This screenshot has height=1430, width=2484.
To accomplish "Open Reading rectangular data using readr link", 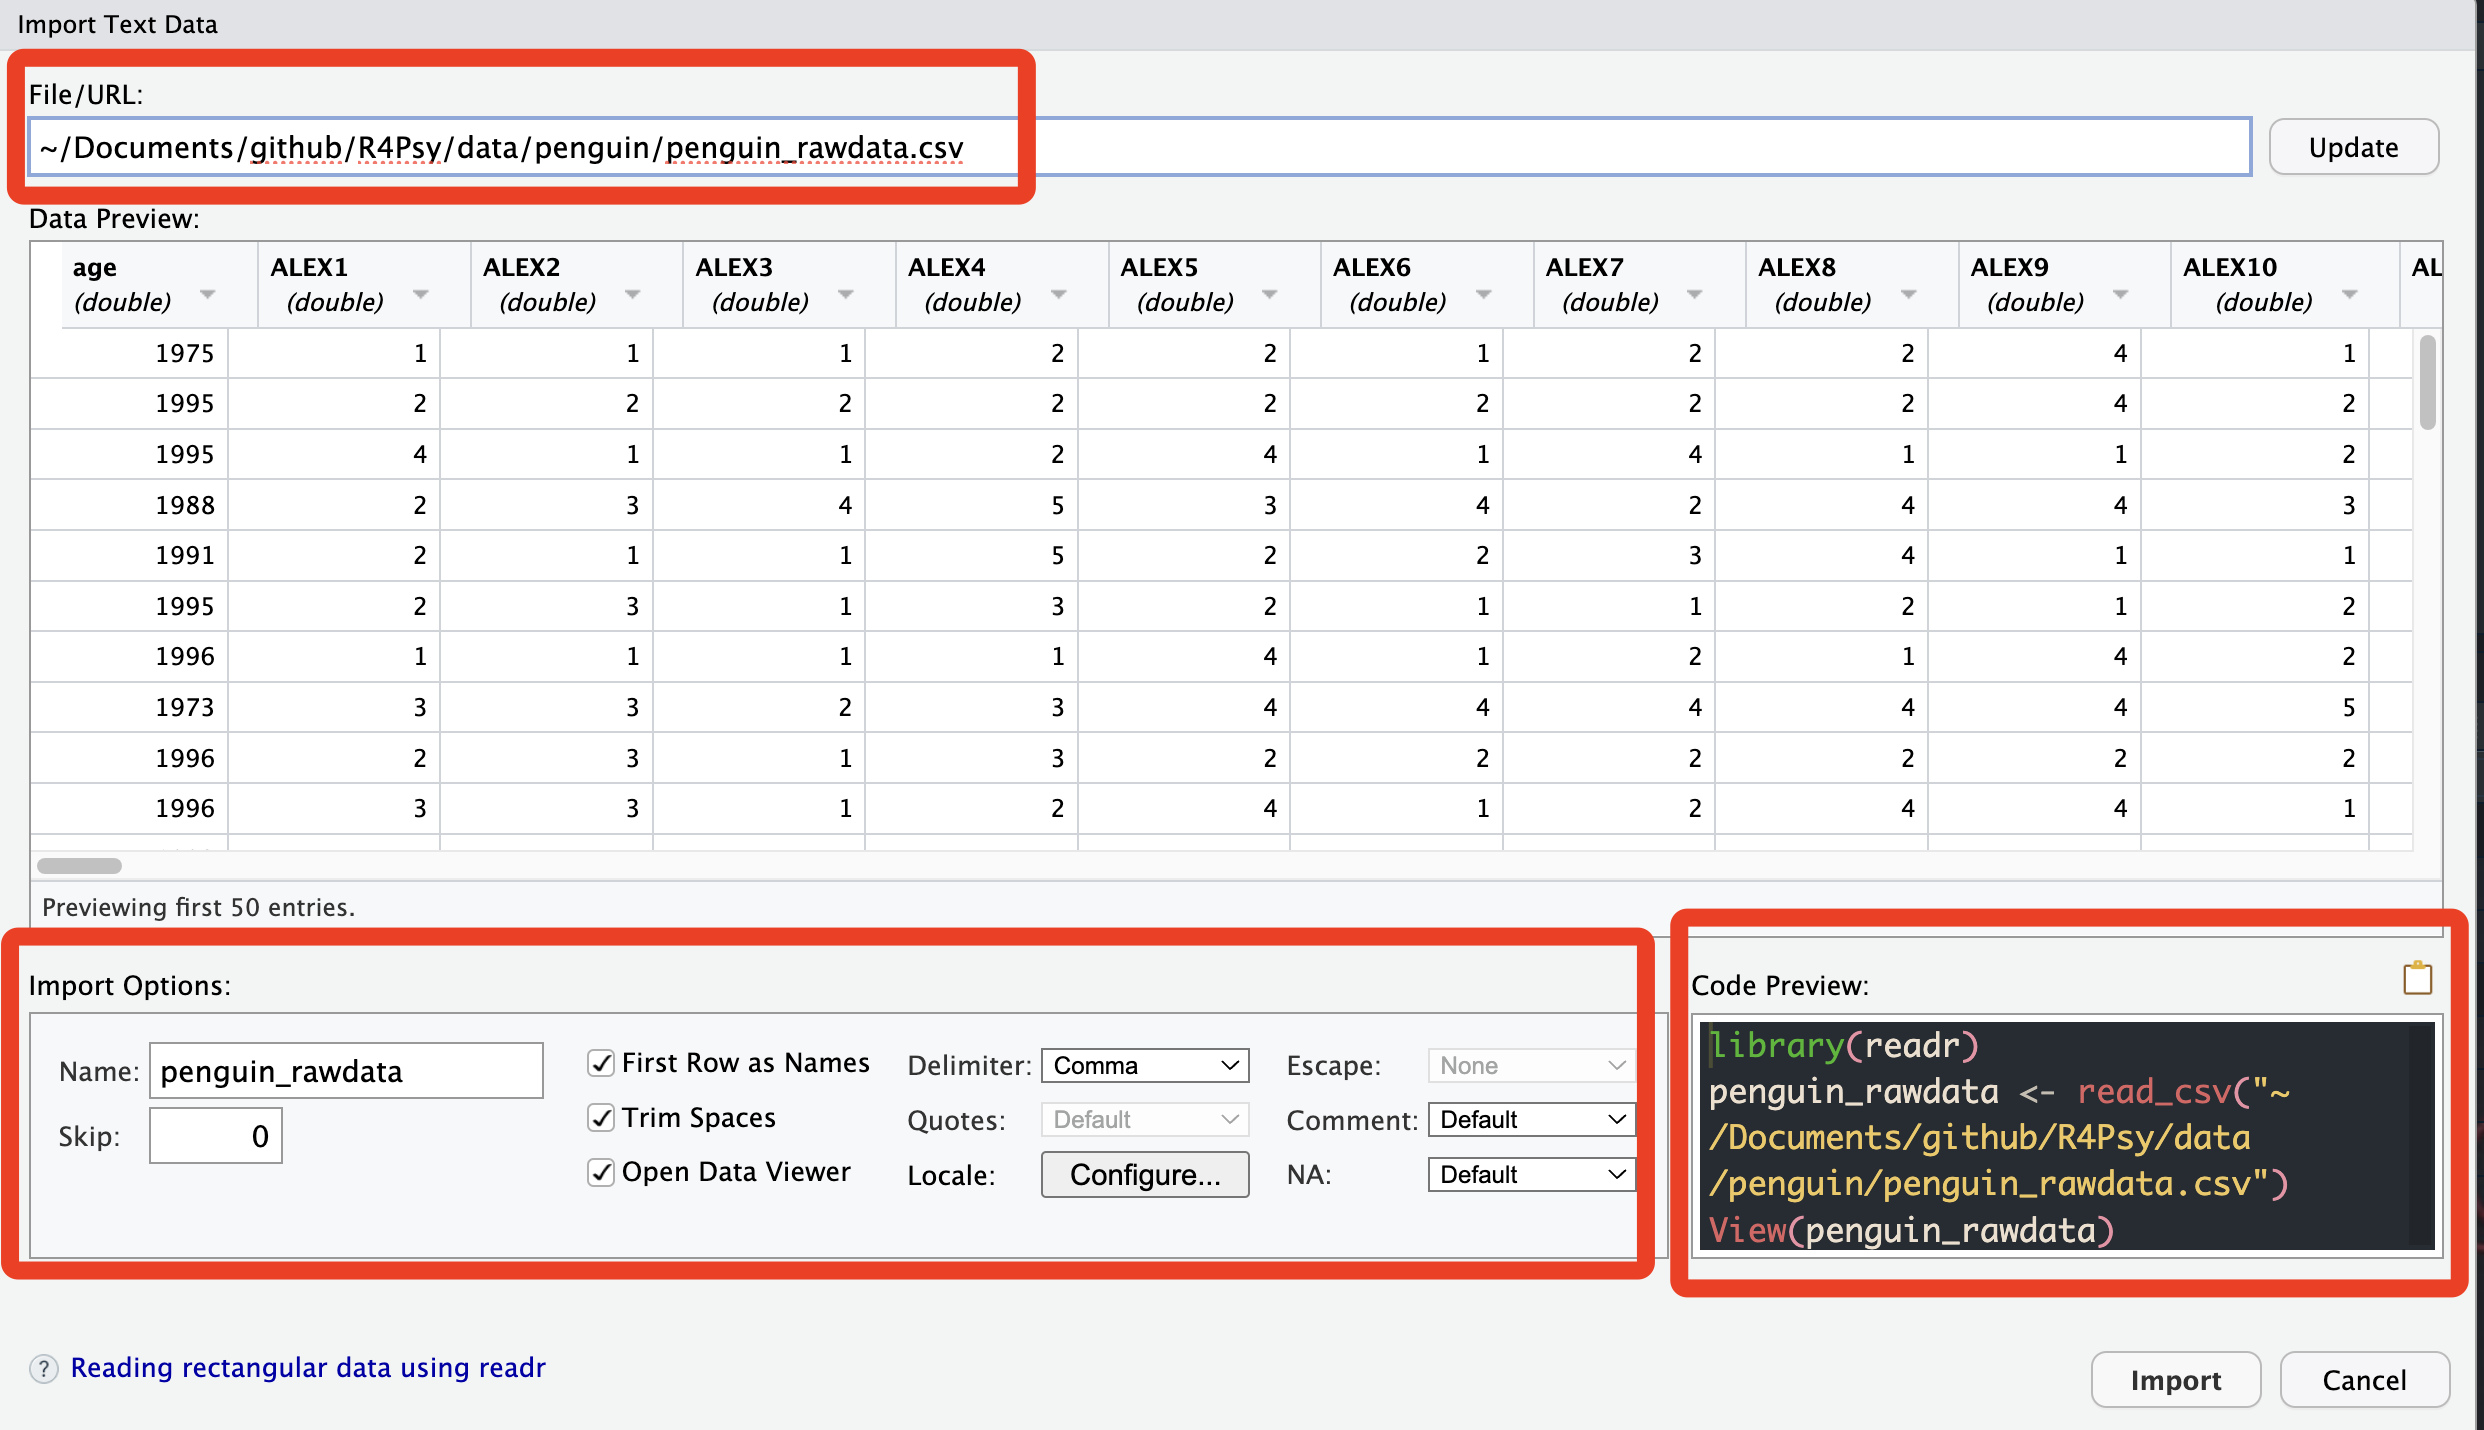I will (x=308, y=1368).
